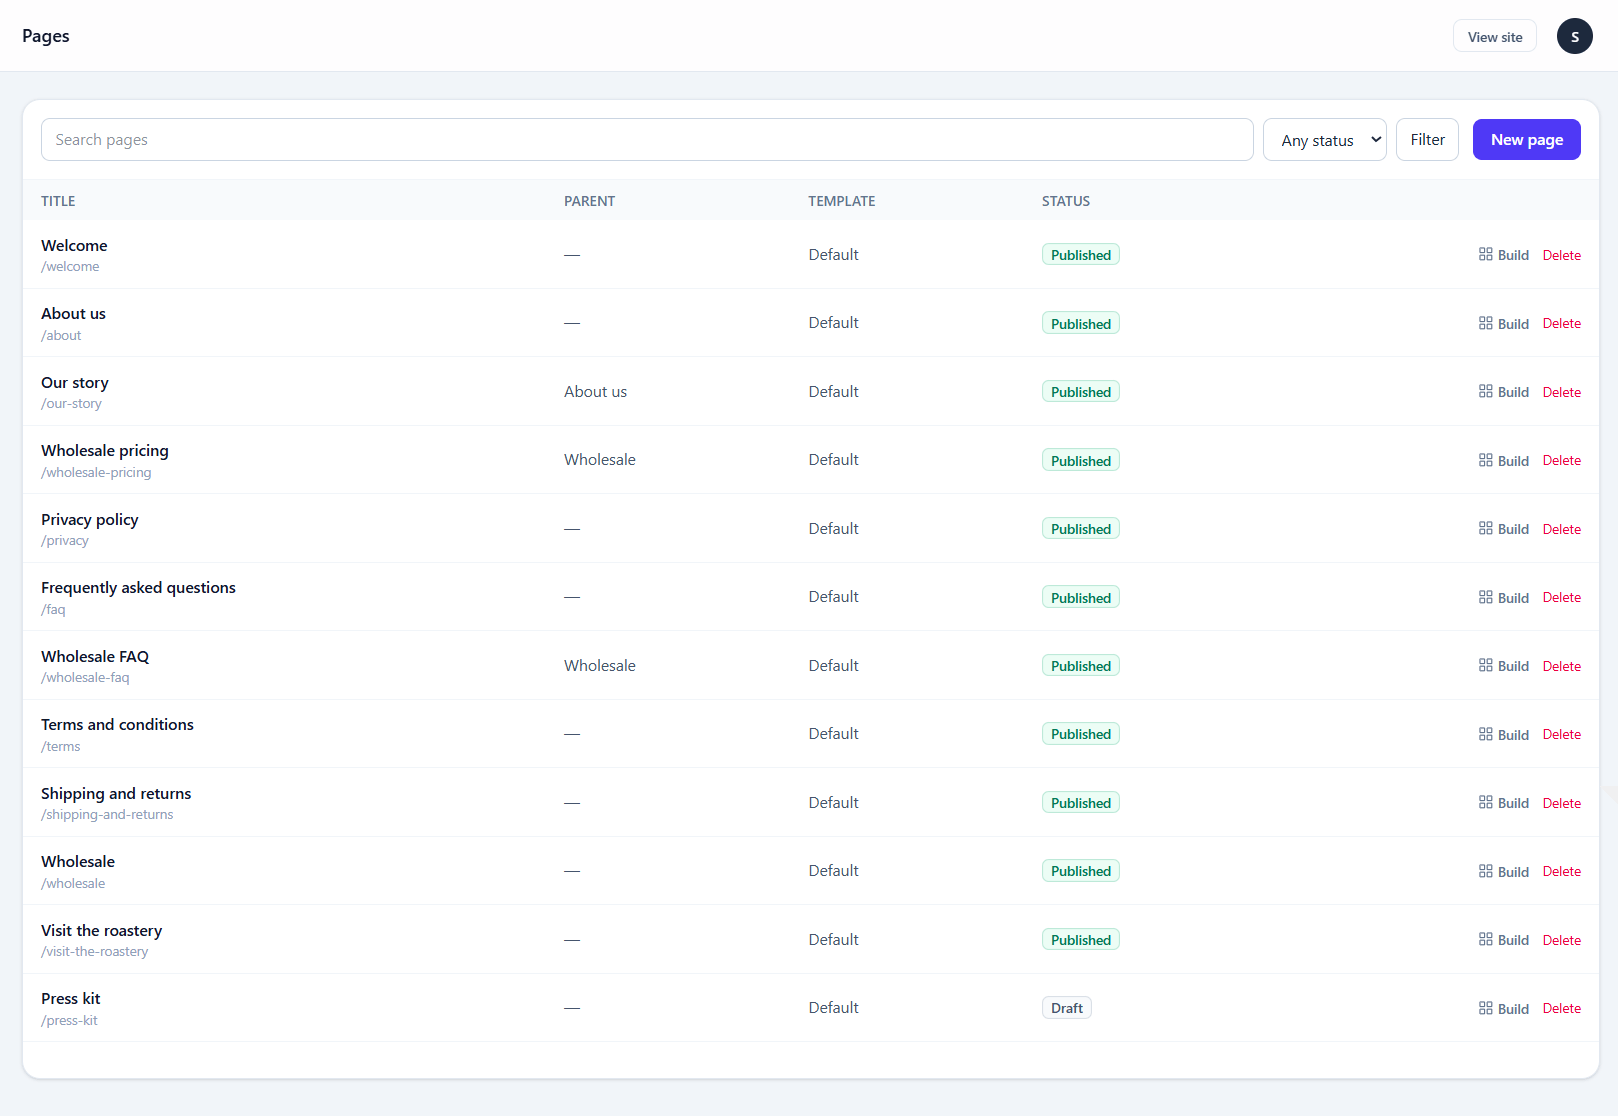The height and width of the screenshot is (1116, 1618).
Task: Delete the Visit the roastery page
Action: coord(1561,940)
